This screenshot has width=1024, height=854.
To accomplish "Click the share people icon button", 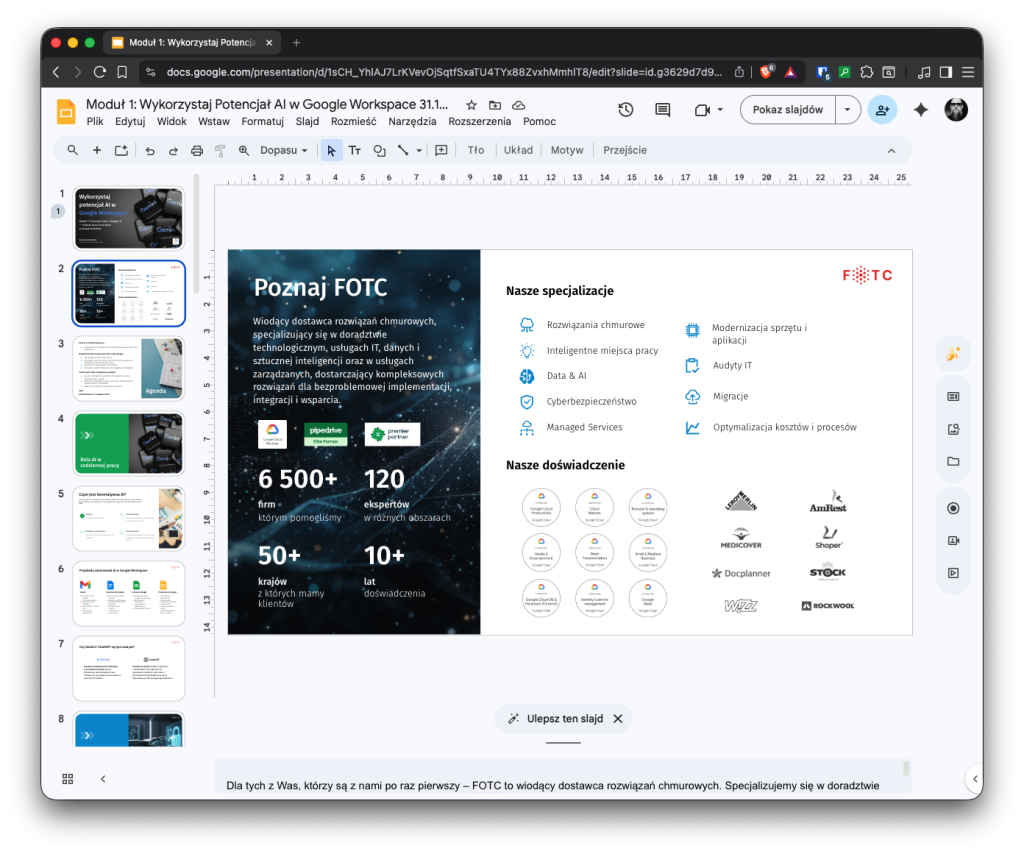I will (882, 110).
